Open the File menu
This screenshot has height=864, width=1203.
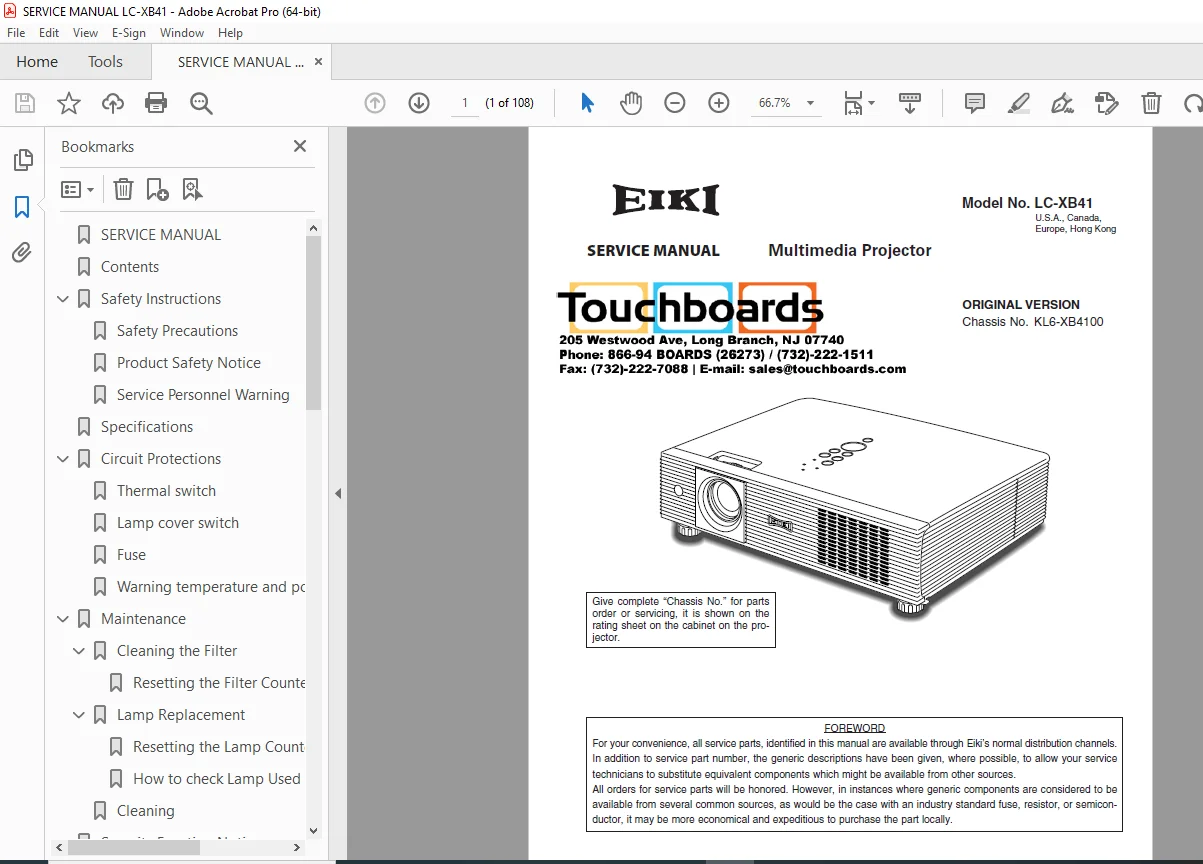[x=16, y=33]
